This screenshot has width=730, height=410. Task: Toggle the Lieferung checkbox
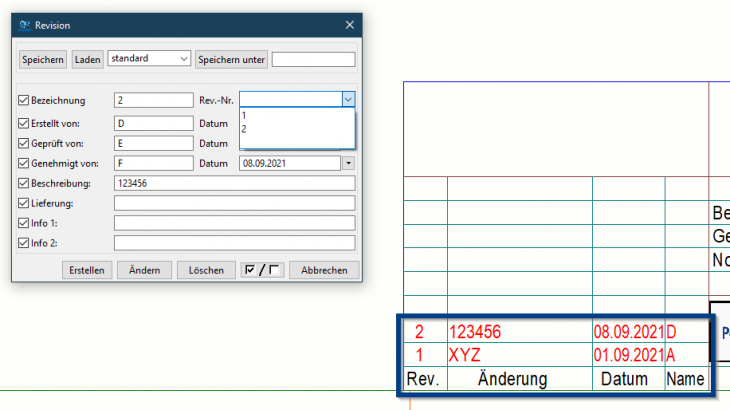pyautogui.click(x=23, y=203)
